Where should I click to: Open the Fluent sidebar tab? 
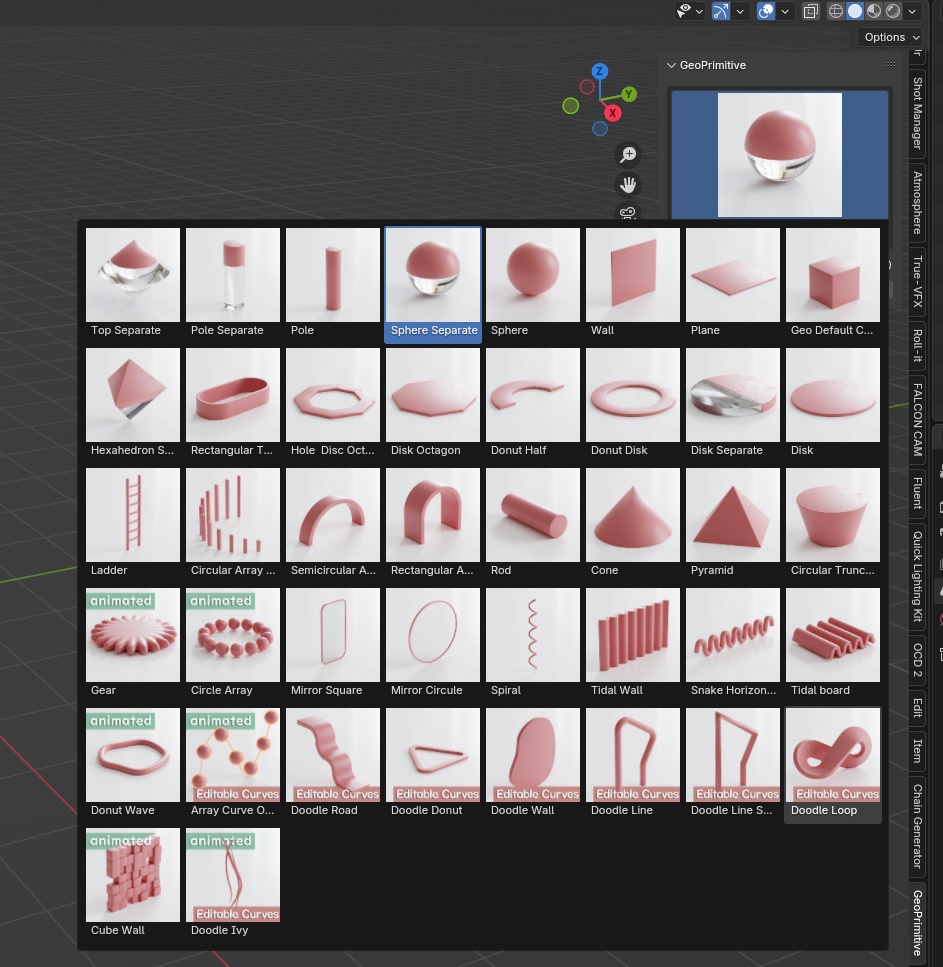click(x=917, y=493)
